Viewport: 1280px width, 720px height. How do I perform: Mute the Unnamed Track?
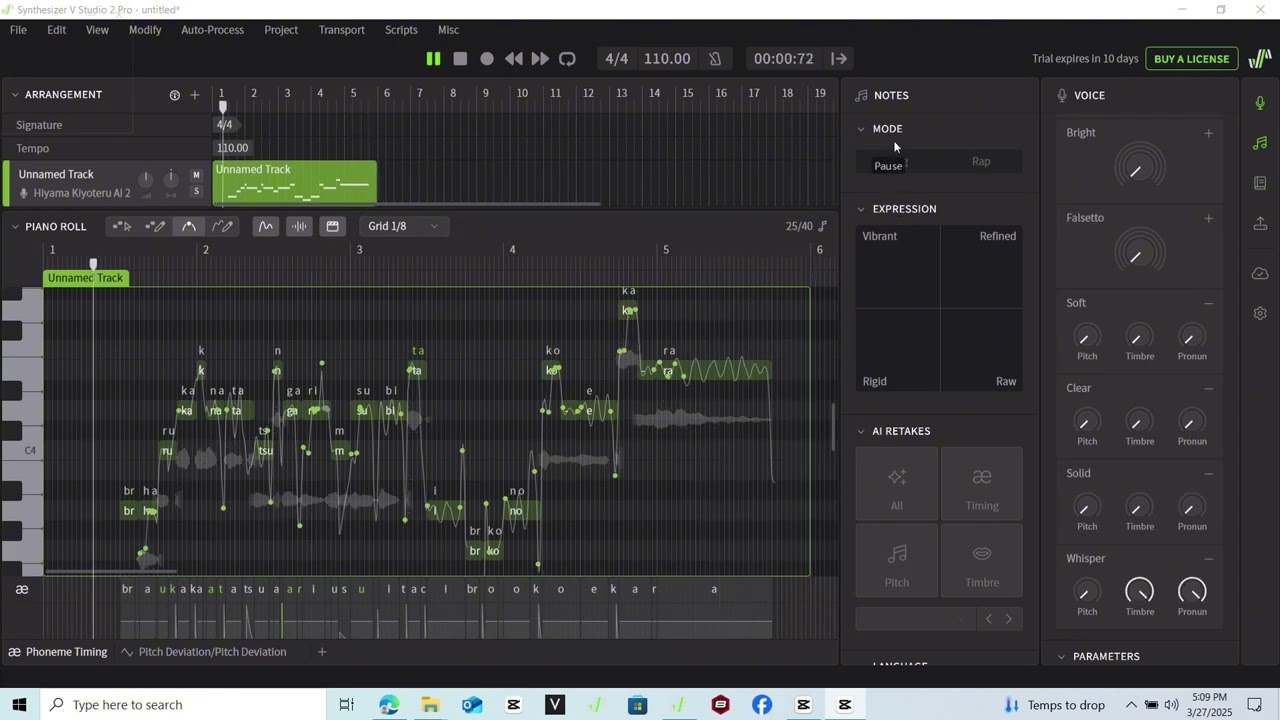[x=196, y=175]
